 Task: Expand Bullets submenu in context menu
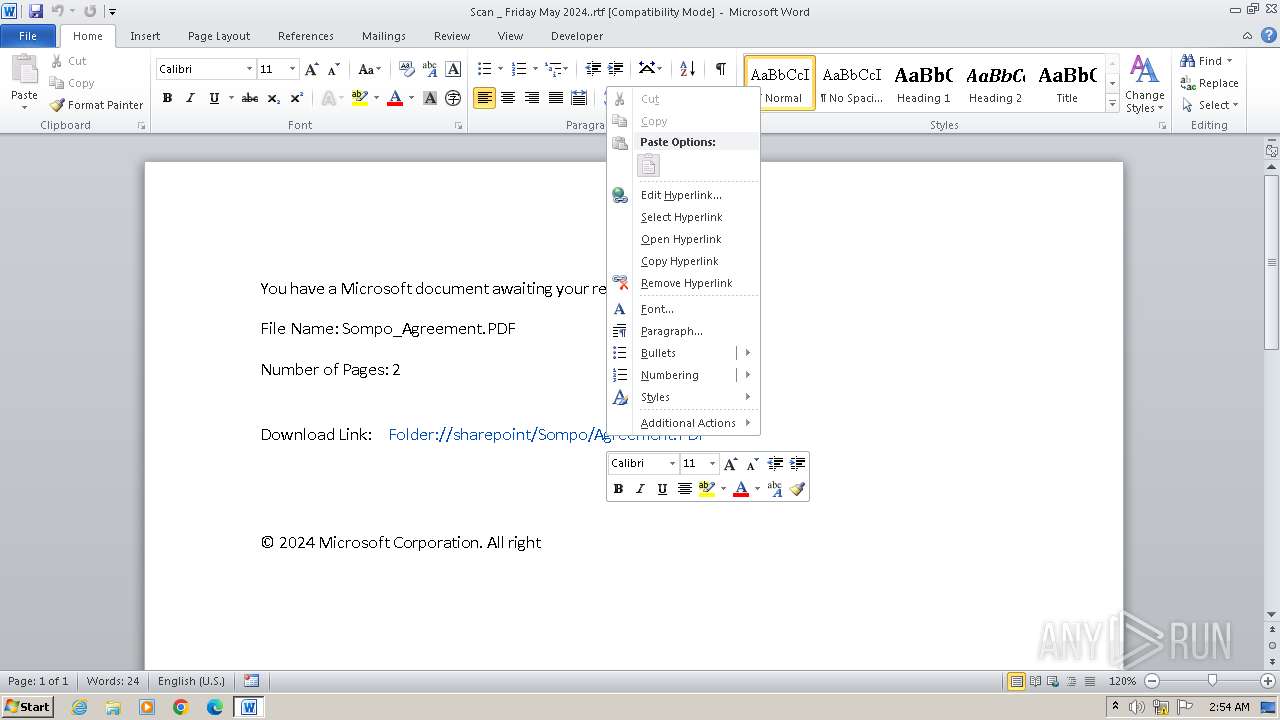click(748, 353)
